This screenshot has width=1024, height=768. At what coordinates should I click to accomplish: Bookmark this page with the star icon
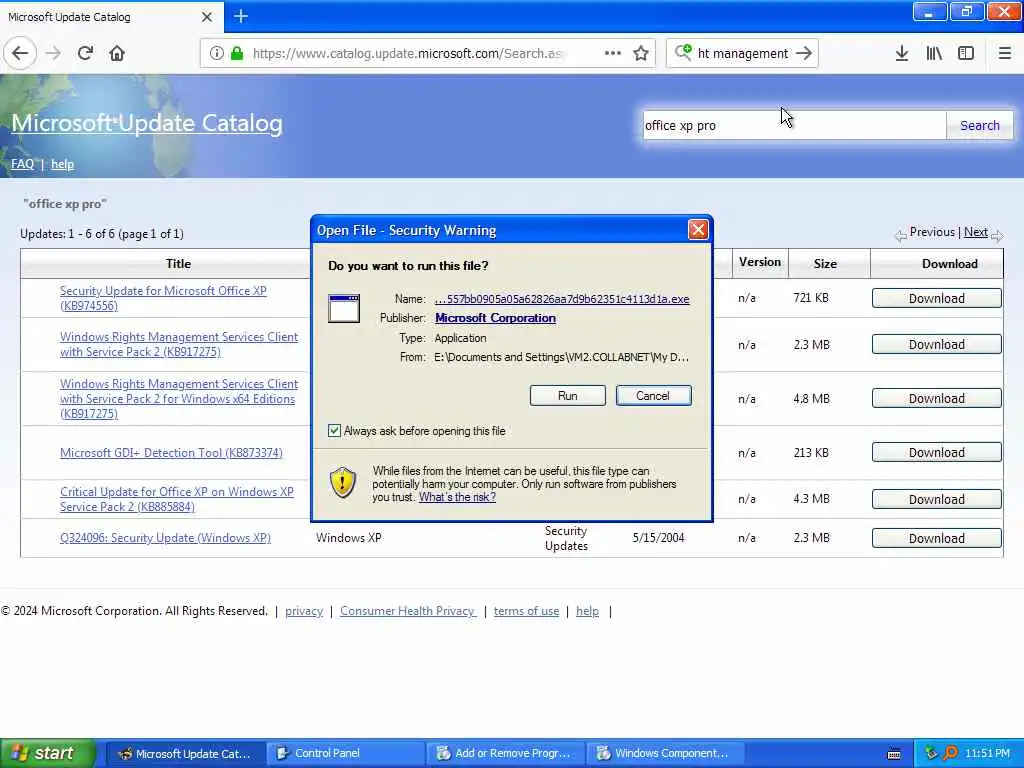(641, 54)
